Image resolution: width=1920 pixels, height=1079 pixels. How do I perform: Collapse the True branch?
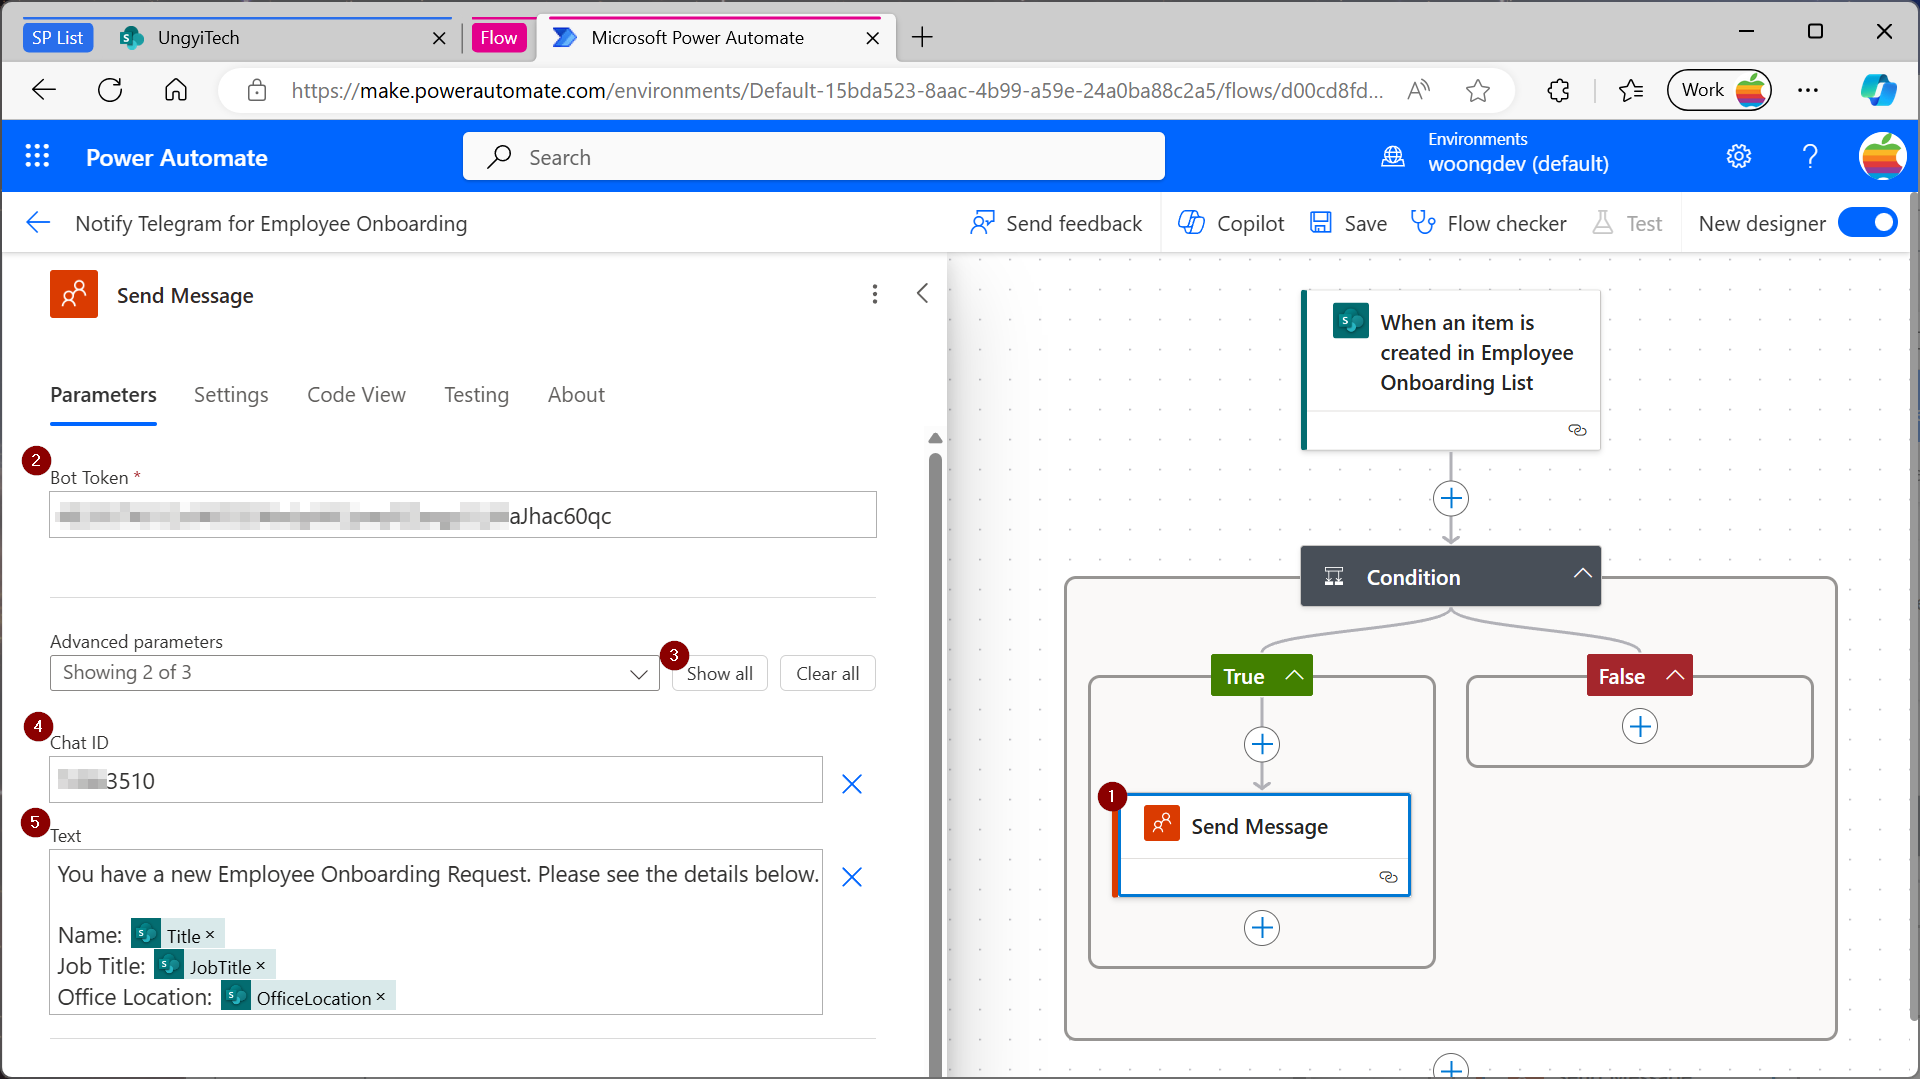click(1294, 675)
